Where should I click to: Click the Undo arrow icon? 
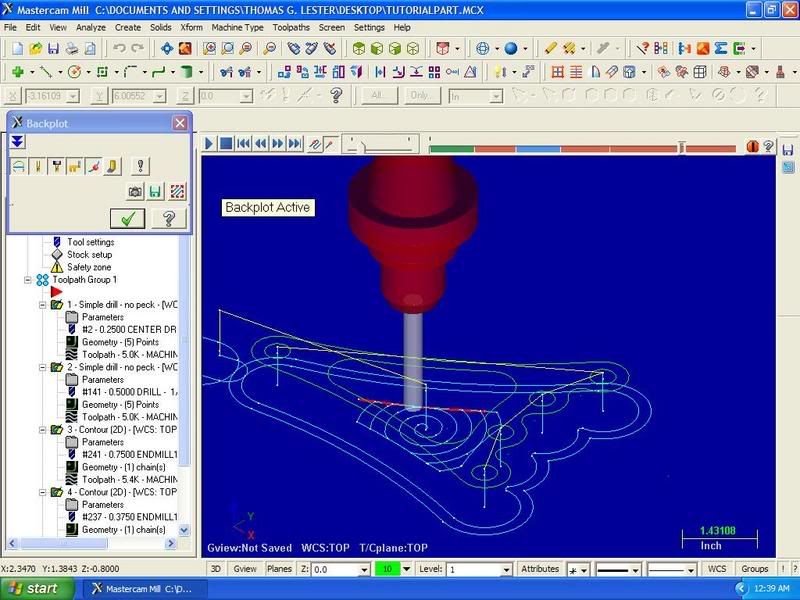tap(119, 48)
